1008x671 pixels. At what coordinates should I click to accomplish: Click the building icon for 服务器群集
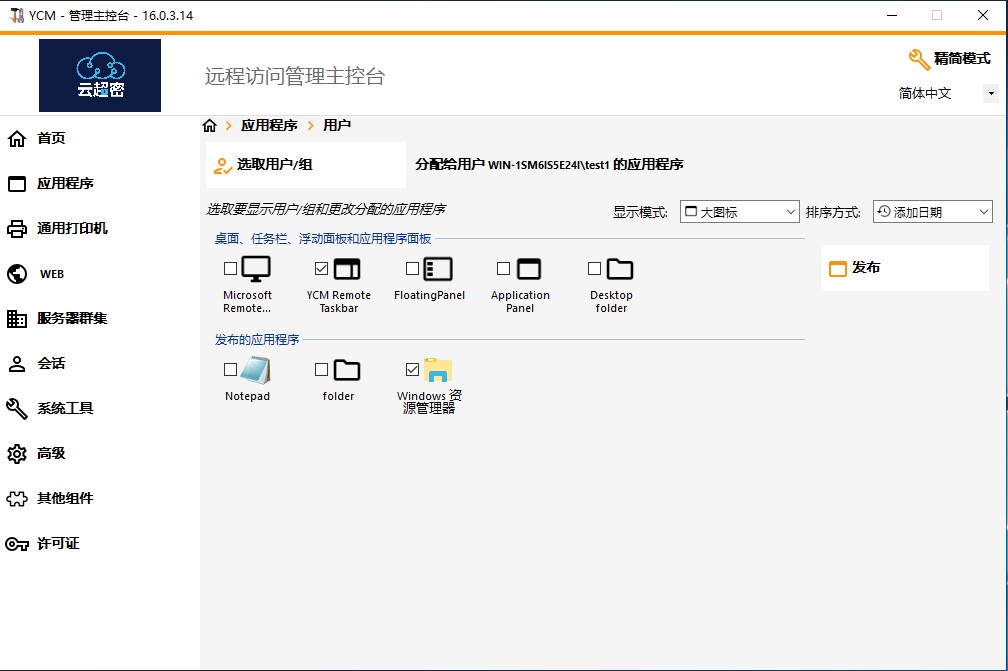(17, 319)
